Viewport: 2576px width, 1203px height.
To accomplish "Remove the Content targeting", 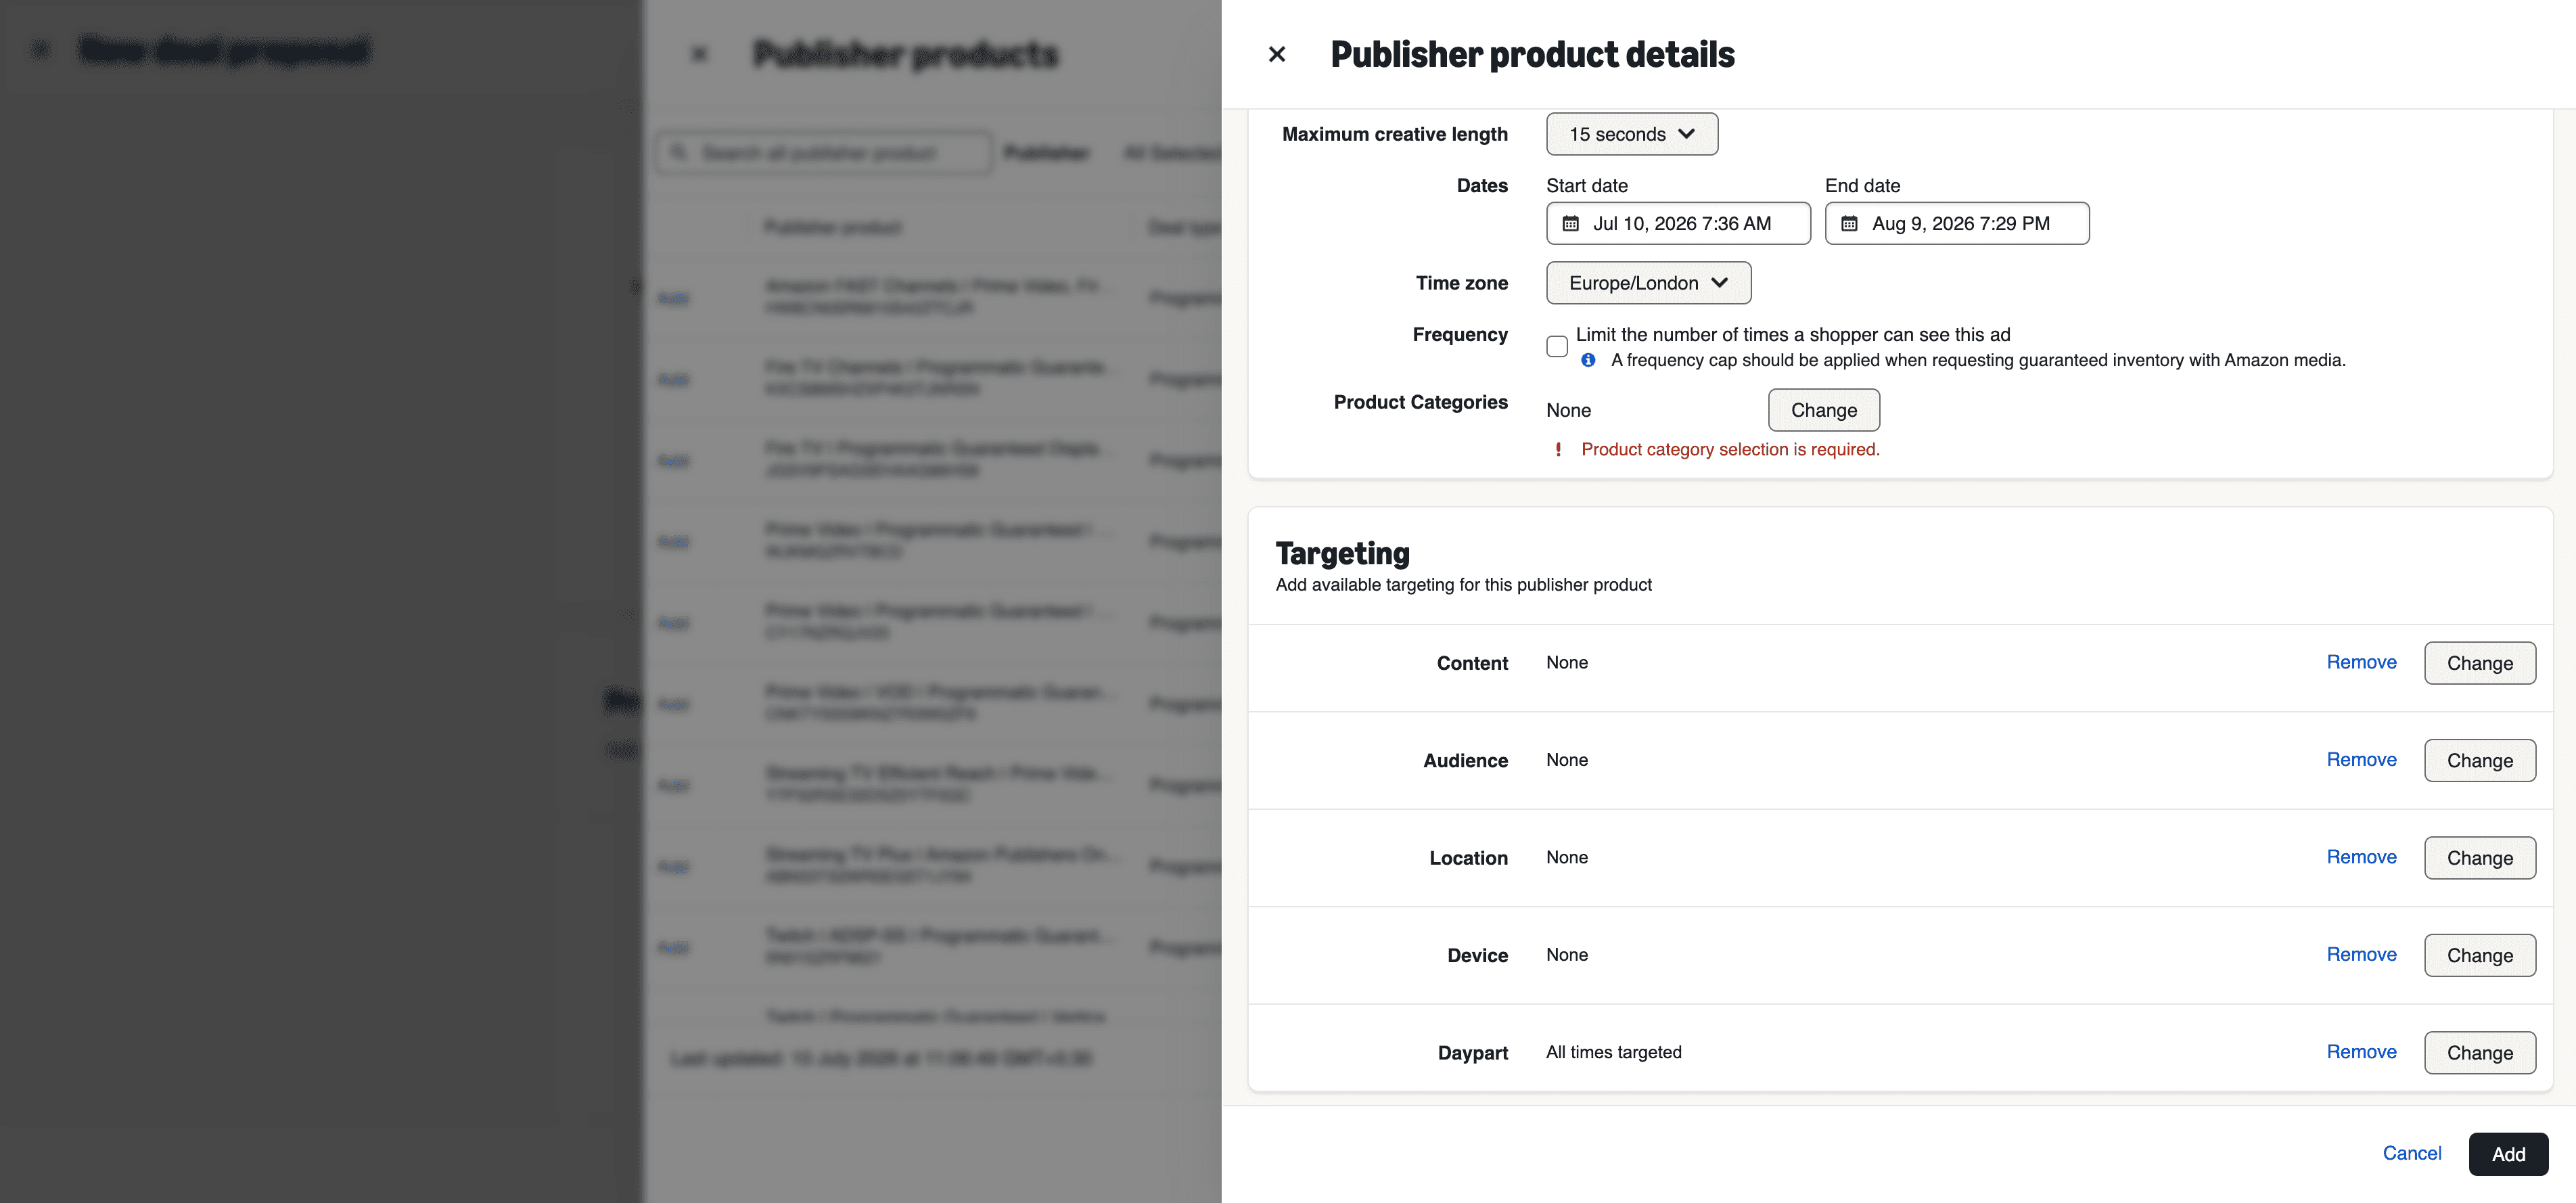I will (x=2361, y=662).
